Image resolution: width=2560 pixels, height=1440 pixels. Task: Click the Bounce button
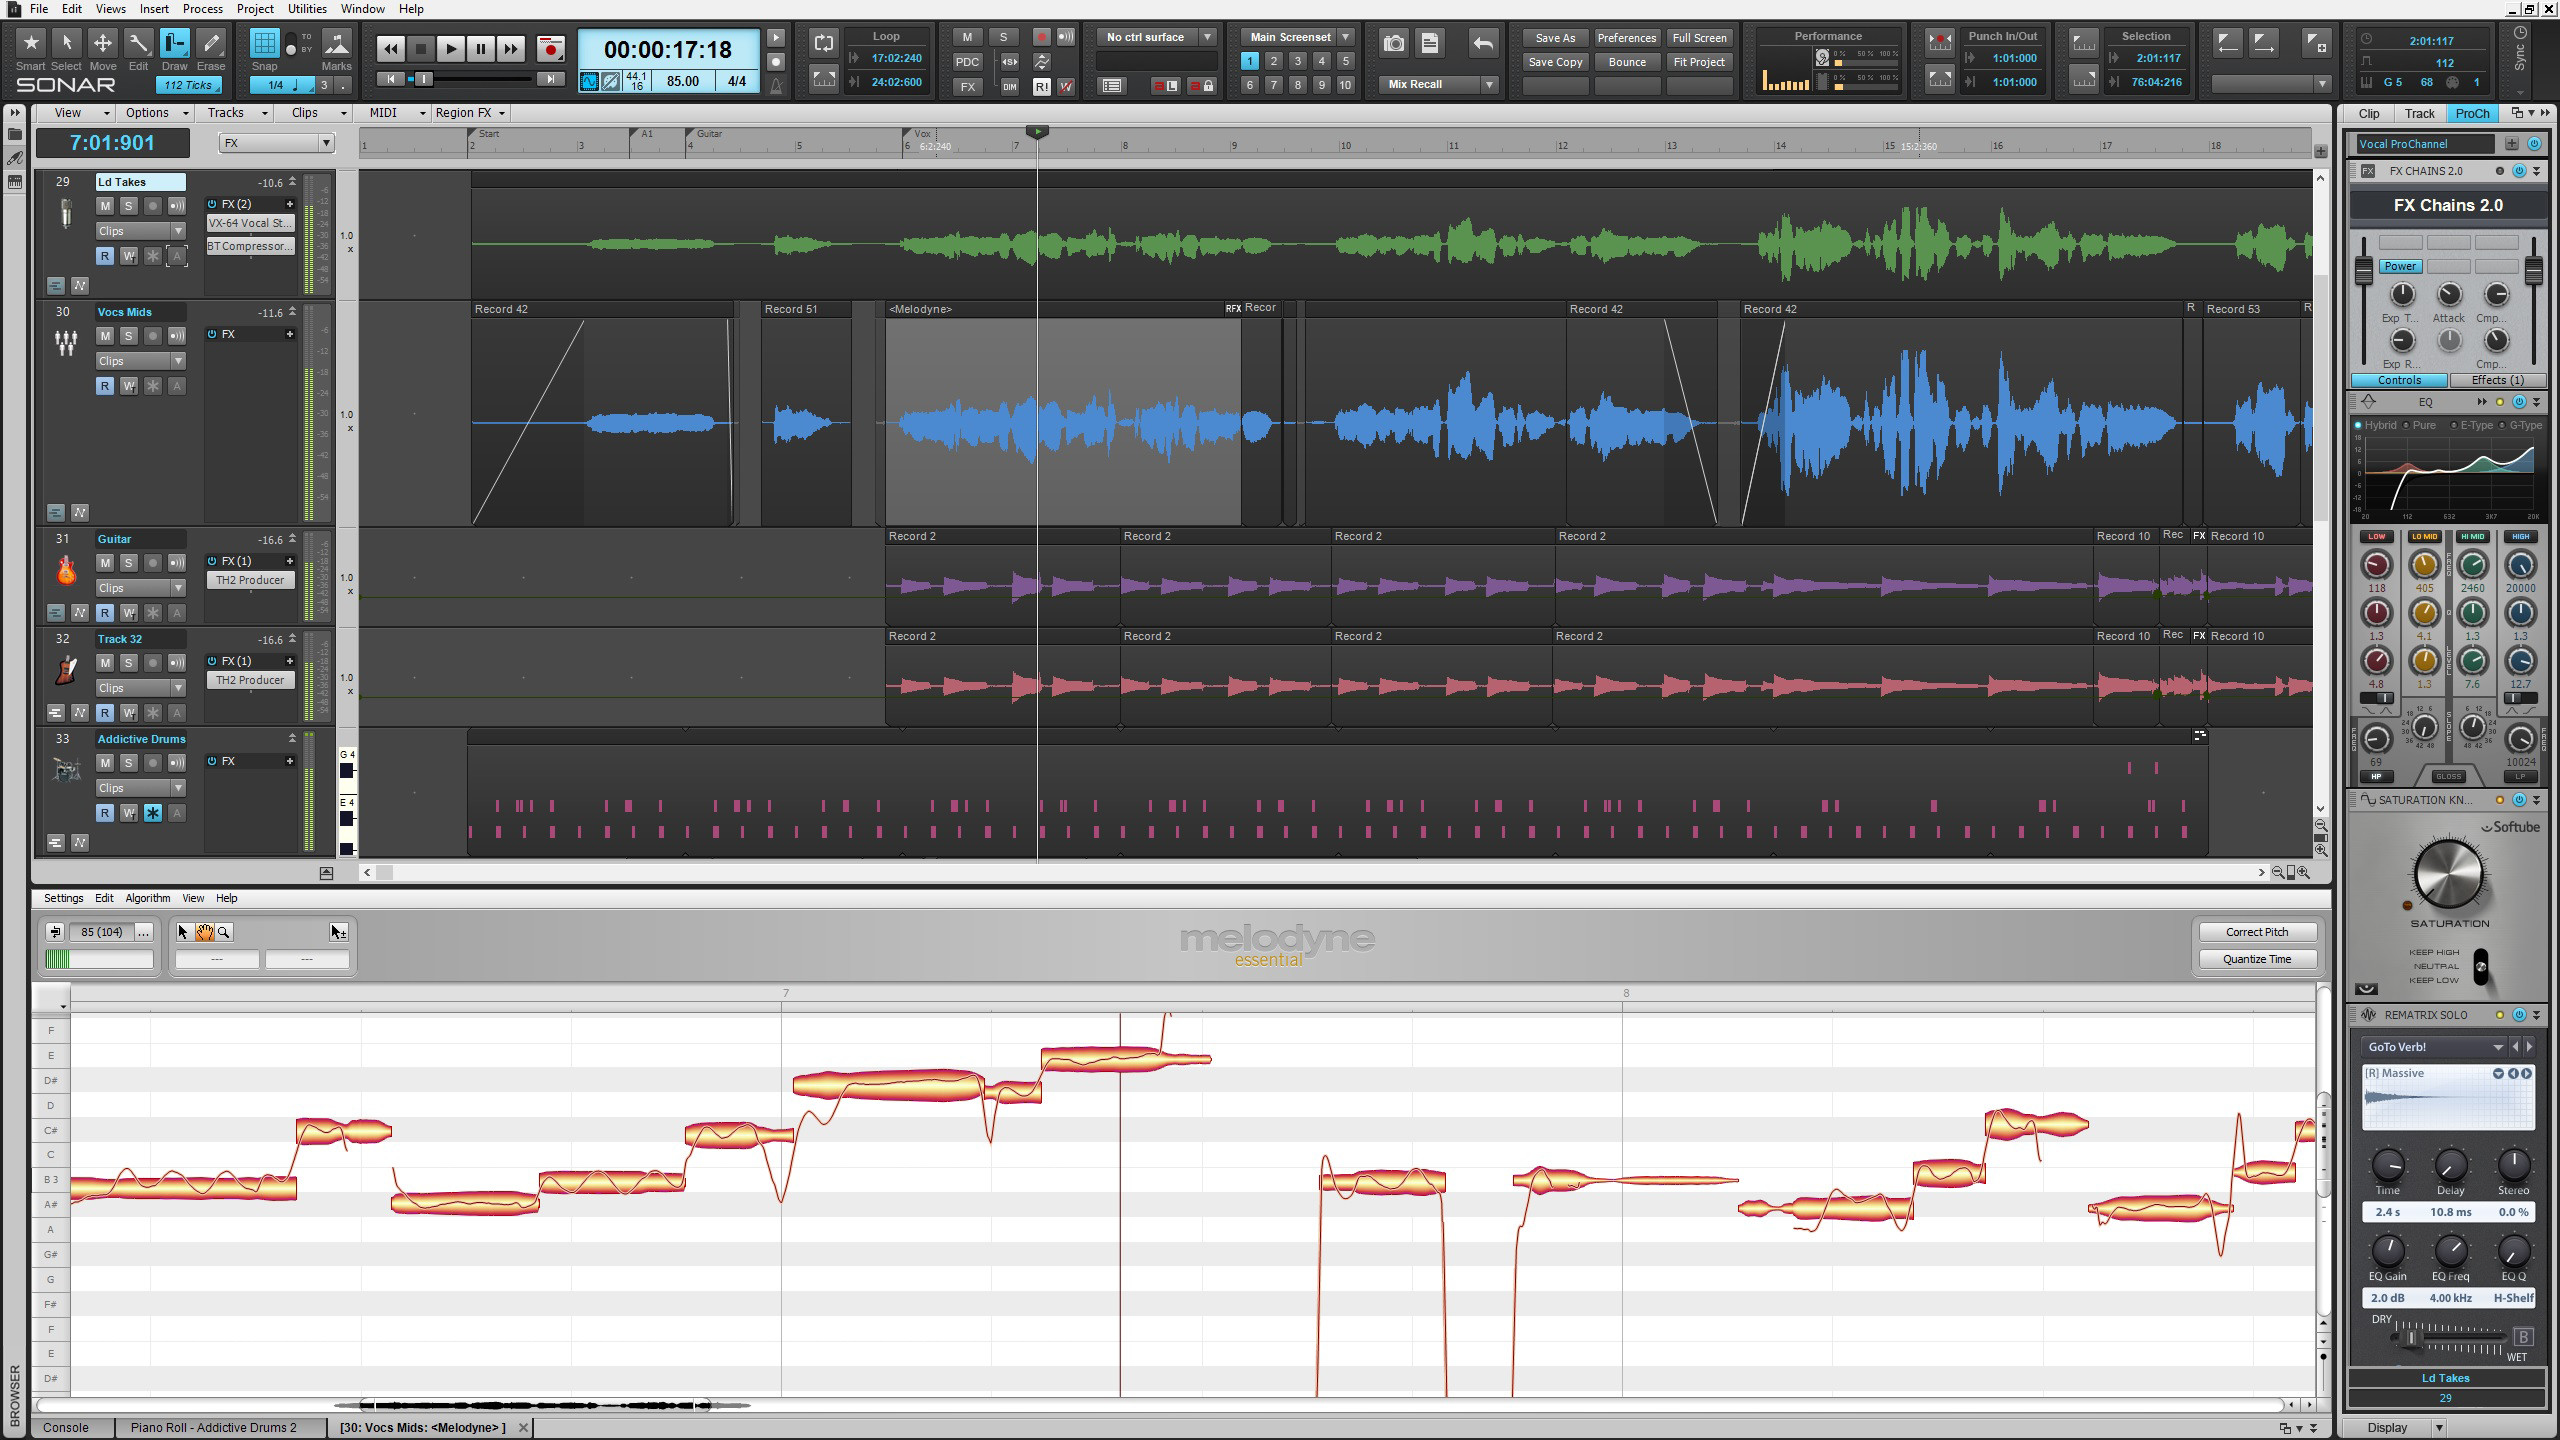[x=1627, y=62]
